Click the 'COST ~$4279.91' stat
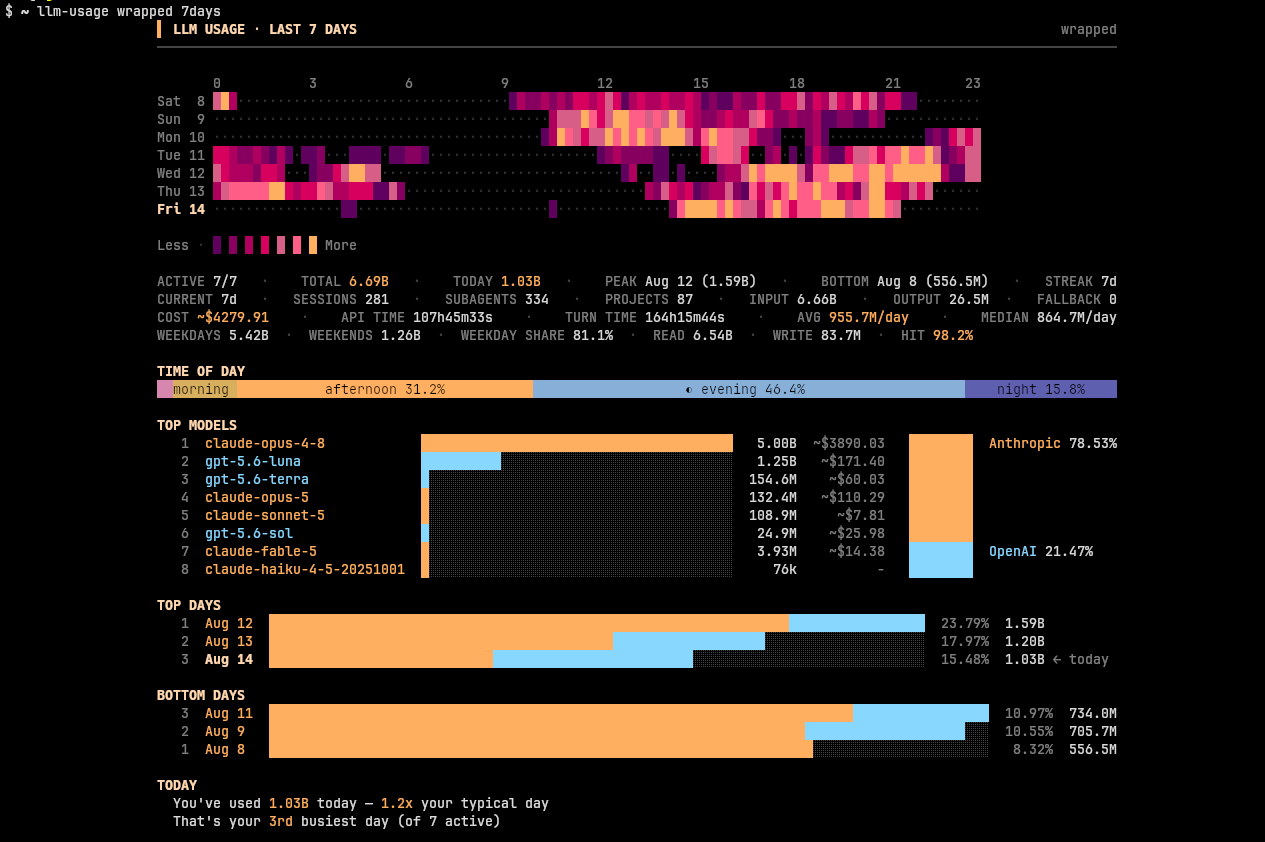Image resolution: width=1265 pixels, height=842 pixels. 213,317
